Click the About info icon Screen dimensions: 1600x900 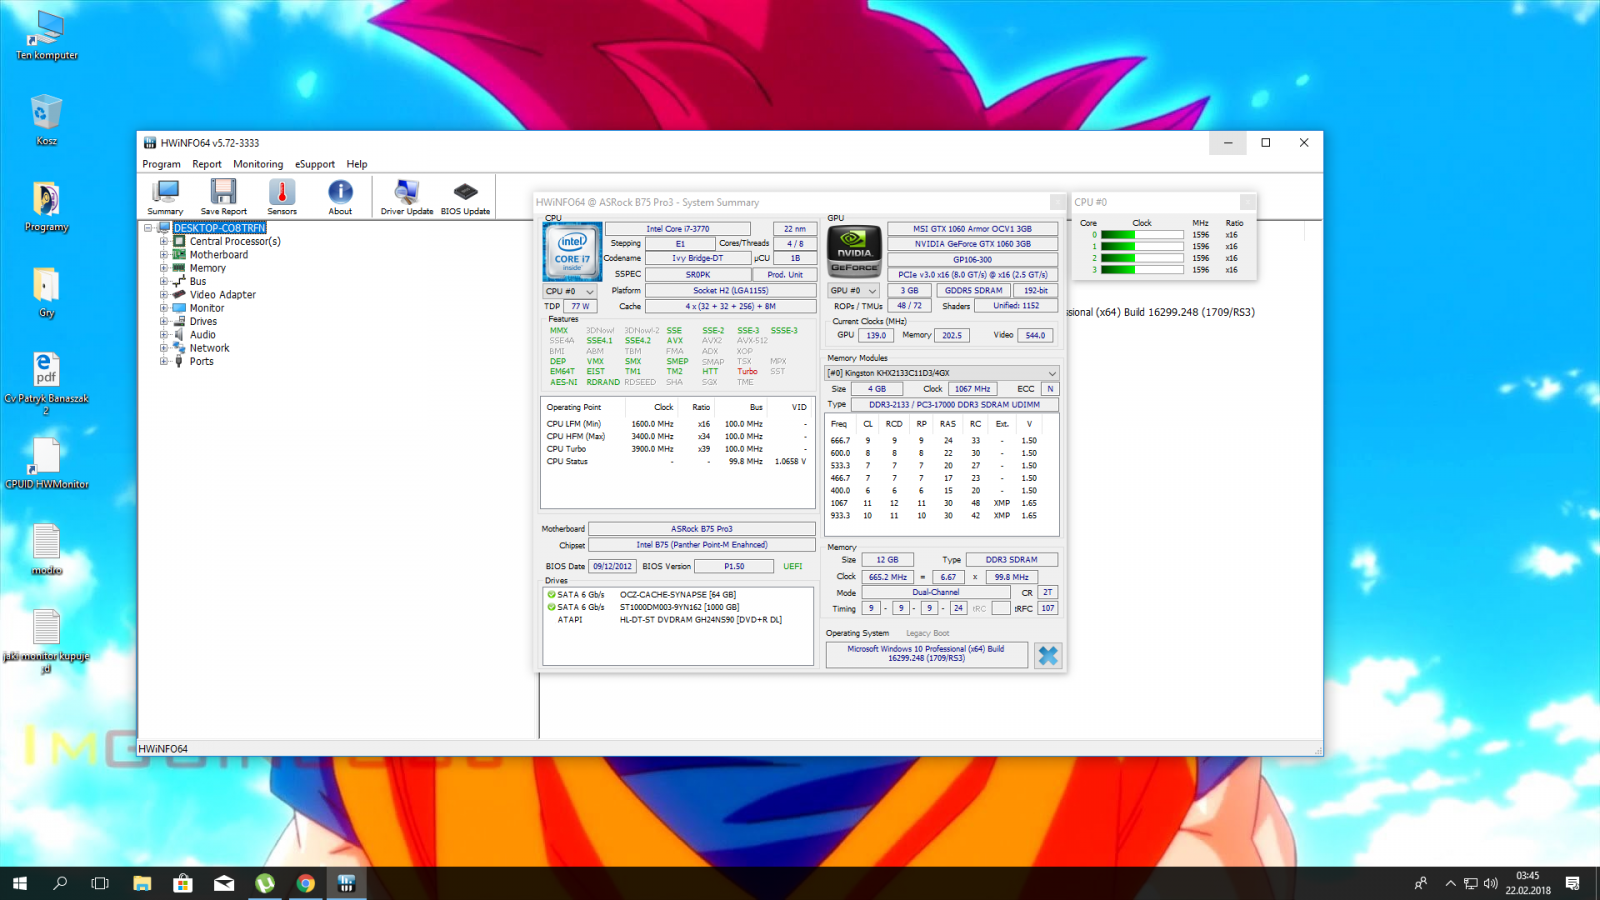(340, 197)
